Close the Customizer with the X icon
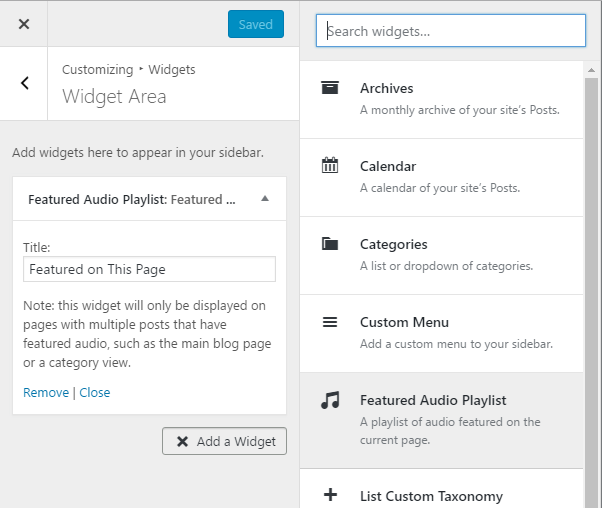The image size is (602, 508). pyautogui.click(x=24, y=24)
